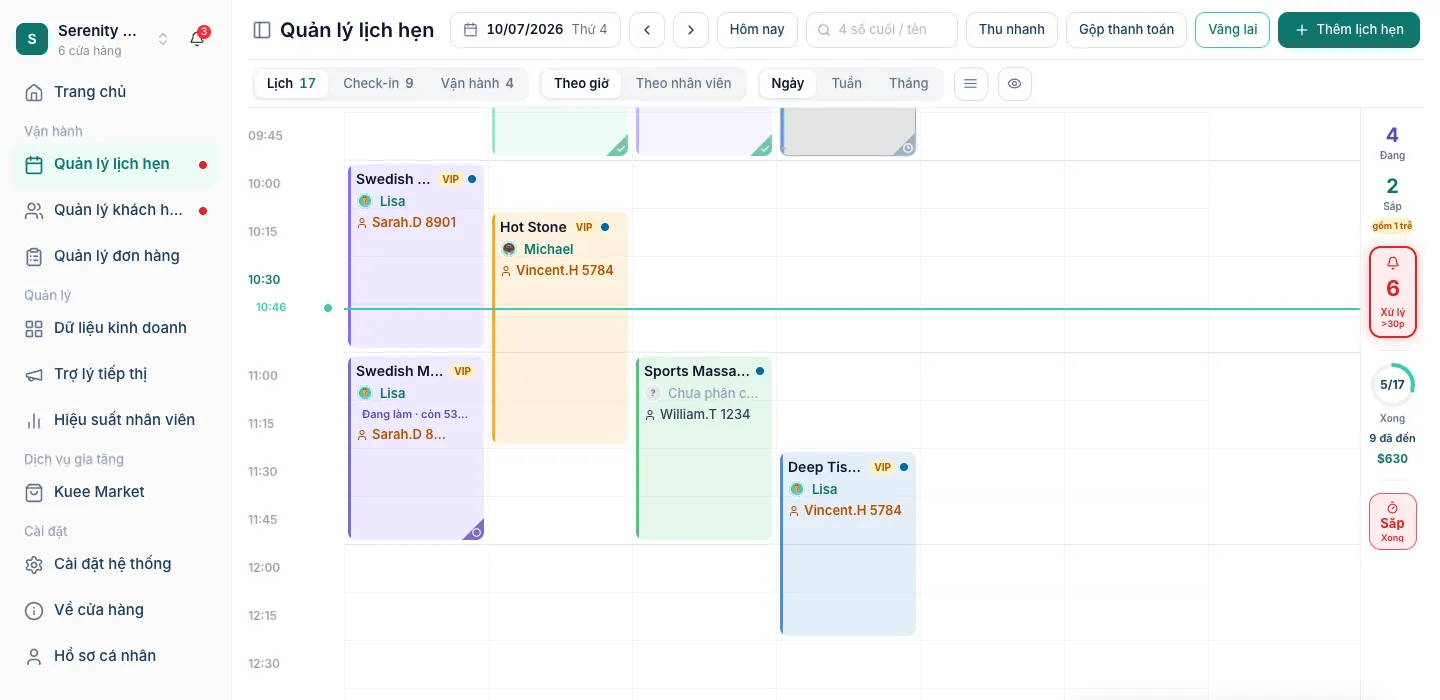Toggle the eye visibility button
Viewport: 1440px width, 700px height.
(1014, 84)
